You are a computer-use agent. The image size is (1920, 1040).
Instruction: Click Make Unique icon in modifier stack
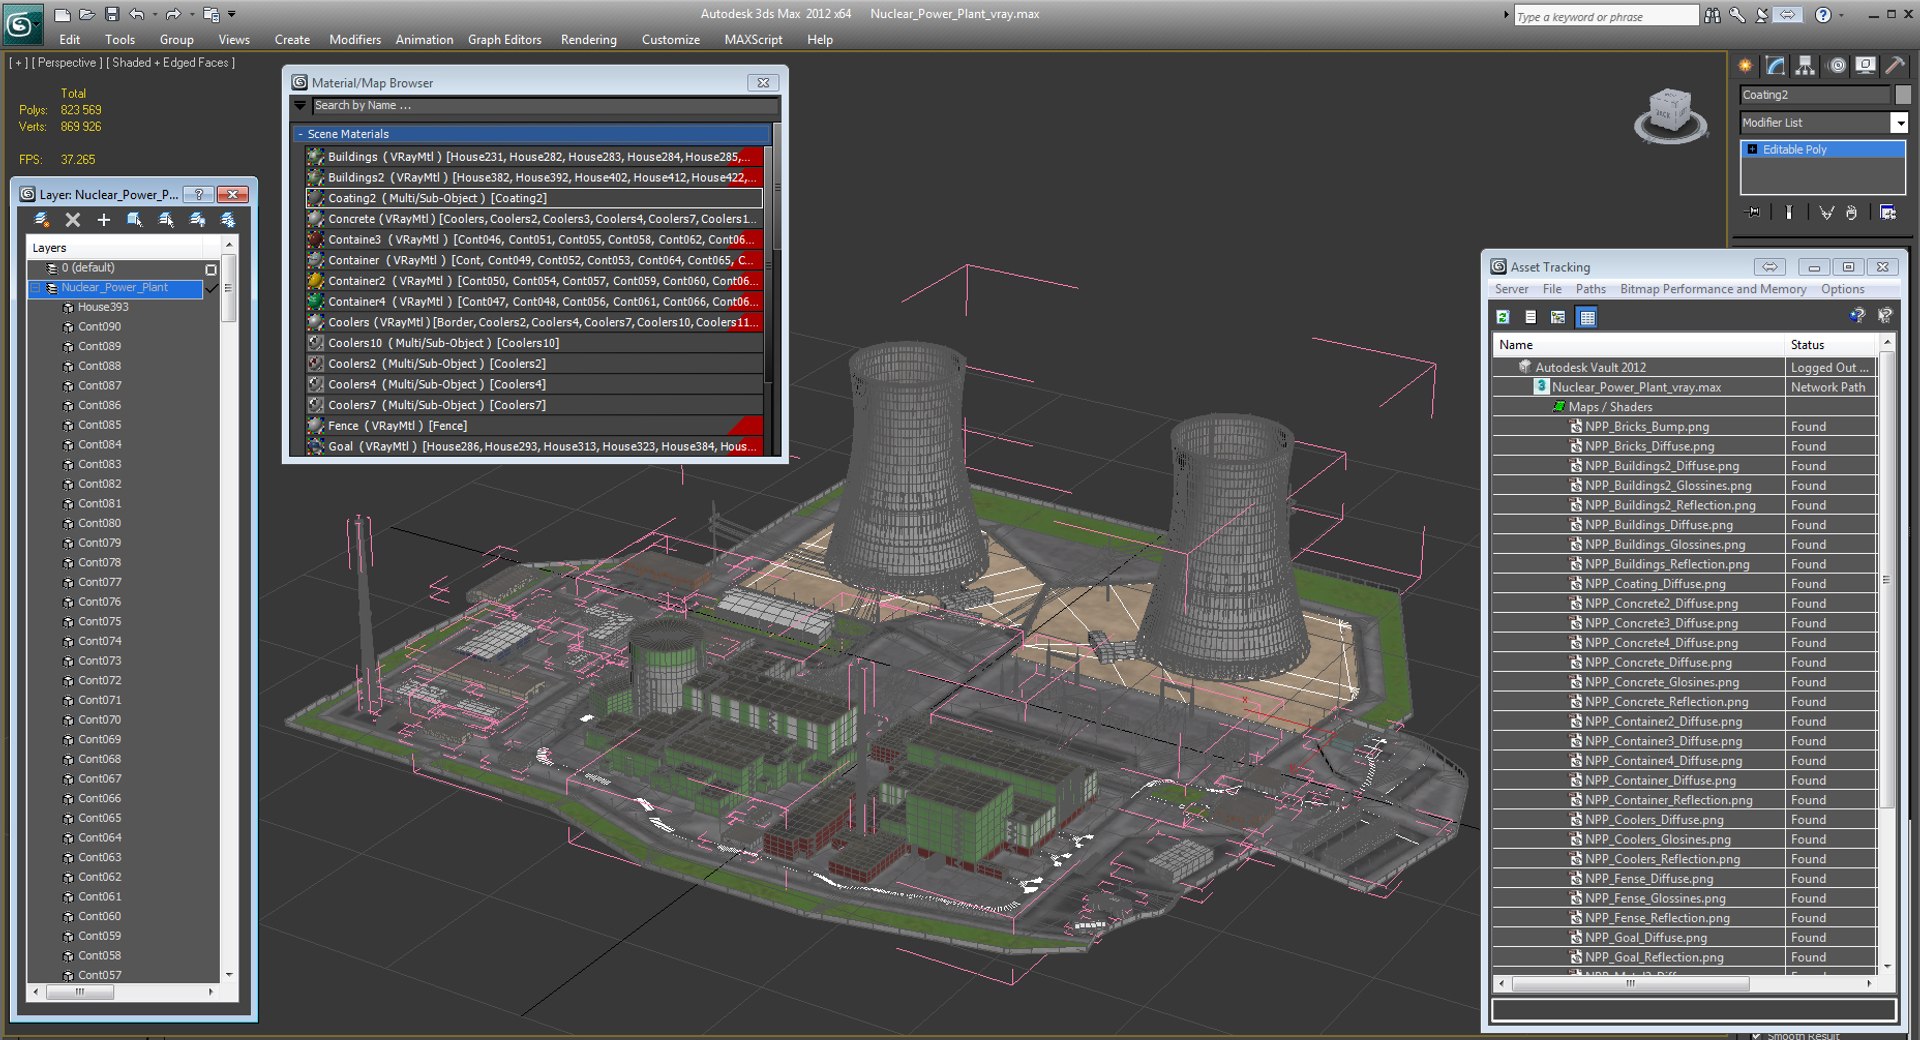(1826, 212)
